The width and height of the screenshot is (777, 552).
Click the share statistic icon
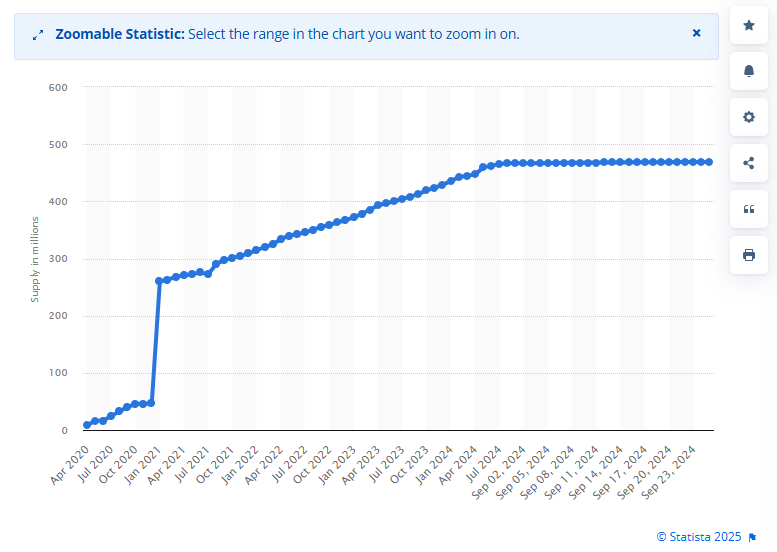(748, 163)
